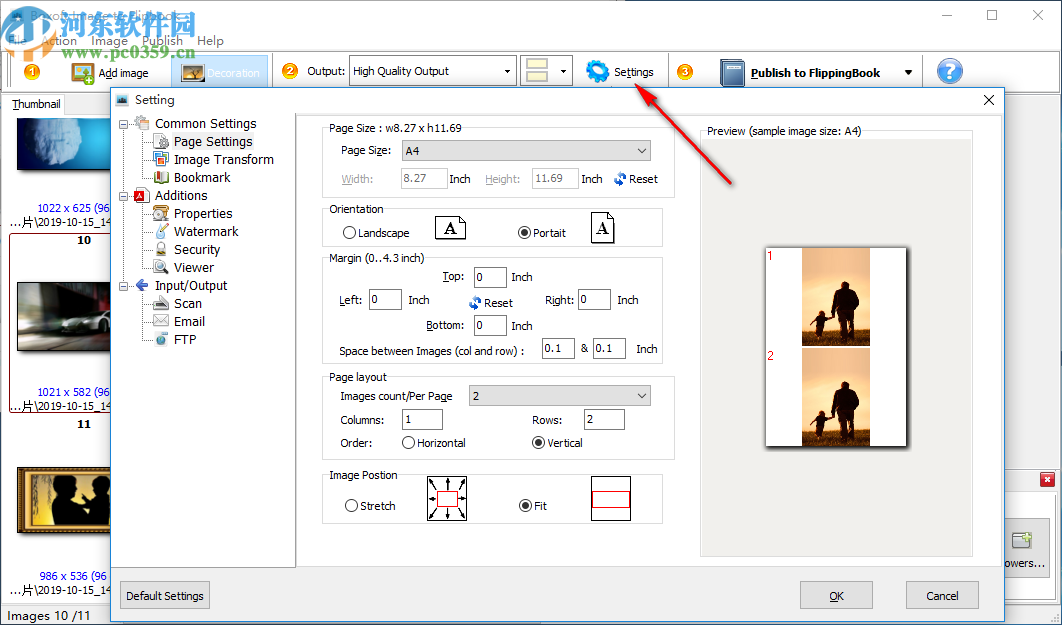This screenshot has height=625, width=1062.
Task: Select Landscape orientation
Action: (349, 232)
